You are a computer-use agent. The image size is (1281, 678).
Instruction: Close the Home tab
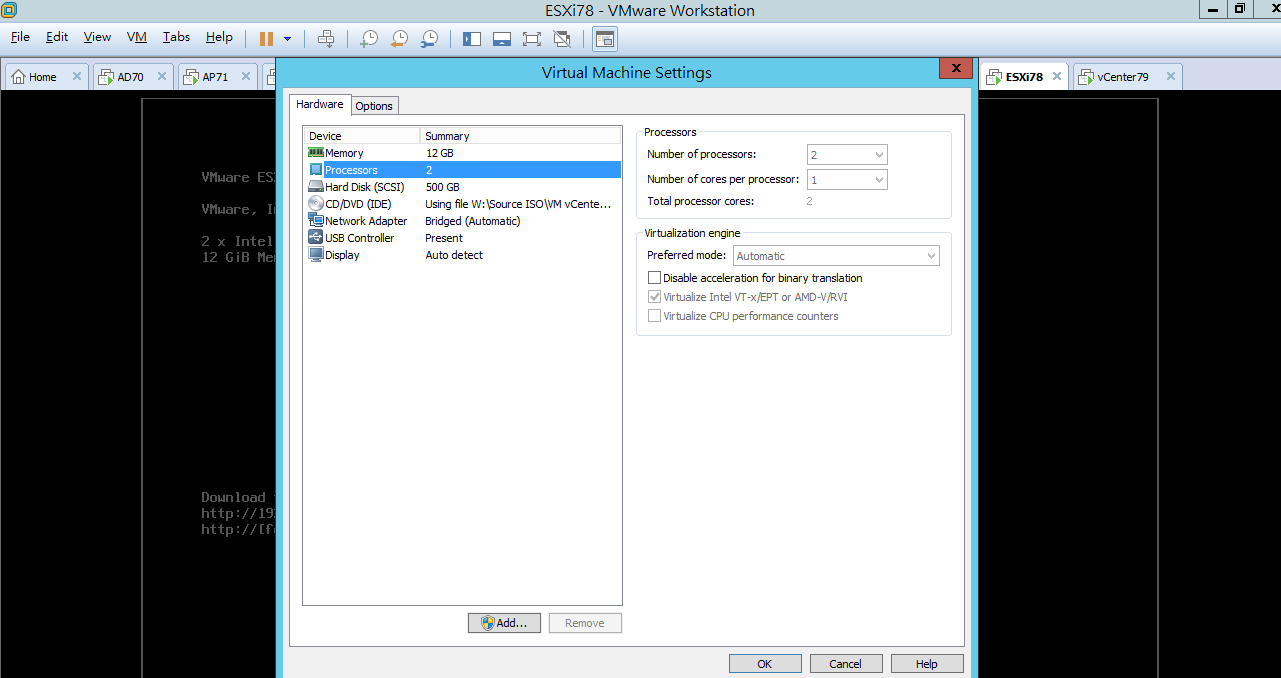[77, 77]
